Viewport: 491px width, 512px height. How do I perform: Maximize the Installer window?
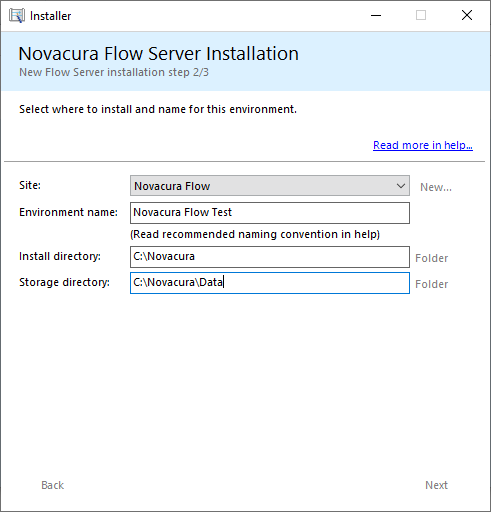(421, 15)
